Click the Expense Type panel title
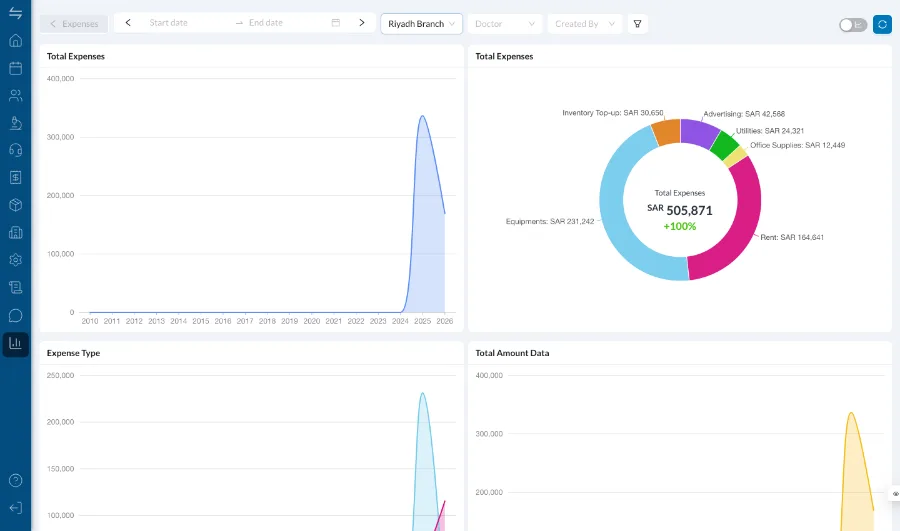The width and height of the screenshot is (900, 531). click(x=73, y=353)
